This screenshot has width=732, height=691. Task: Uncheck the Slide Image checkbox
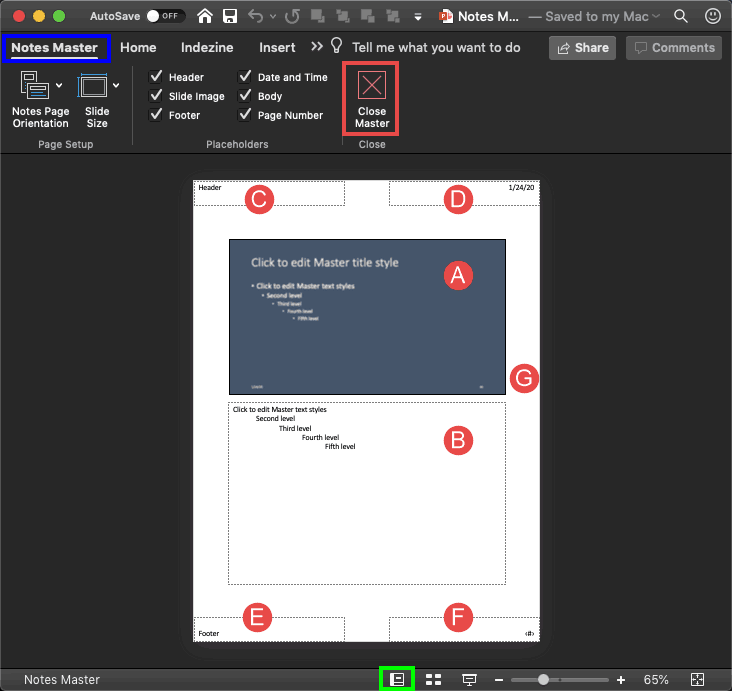tap(156, 96)
